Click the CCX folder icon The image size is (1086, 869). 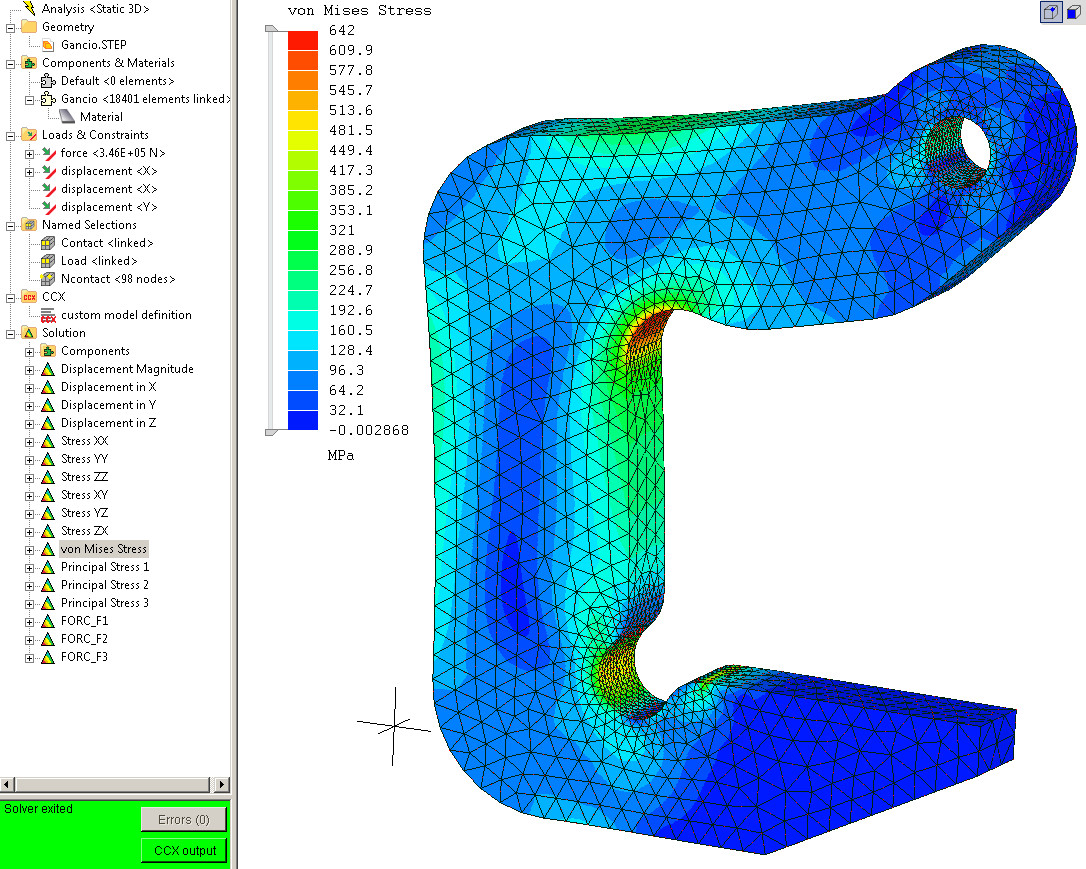tap(29, 297)
